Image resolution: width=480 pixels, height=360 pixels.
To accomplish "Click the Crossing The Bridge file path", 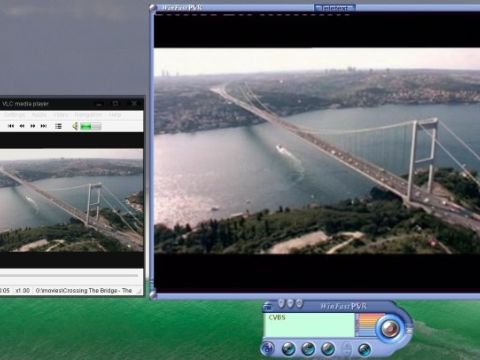I will click(x=84, y=291).
